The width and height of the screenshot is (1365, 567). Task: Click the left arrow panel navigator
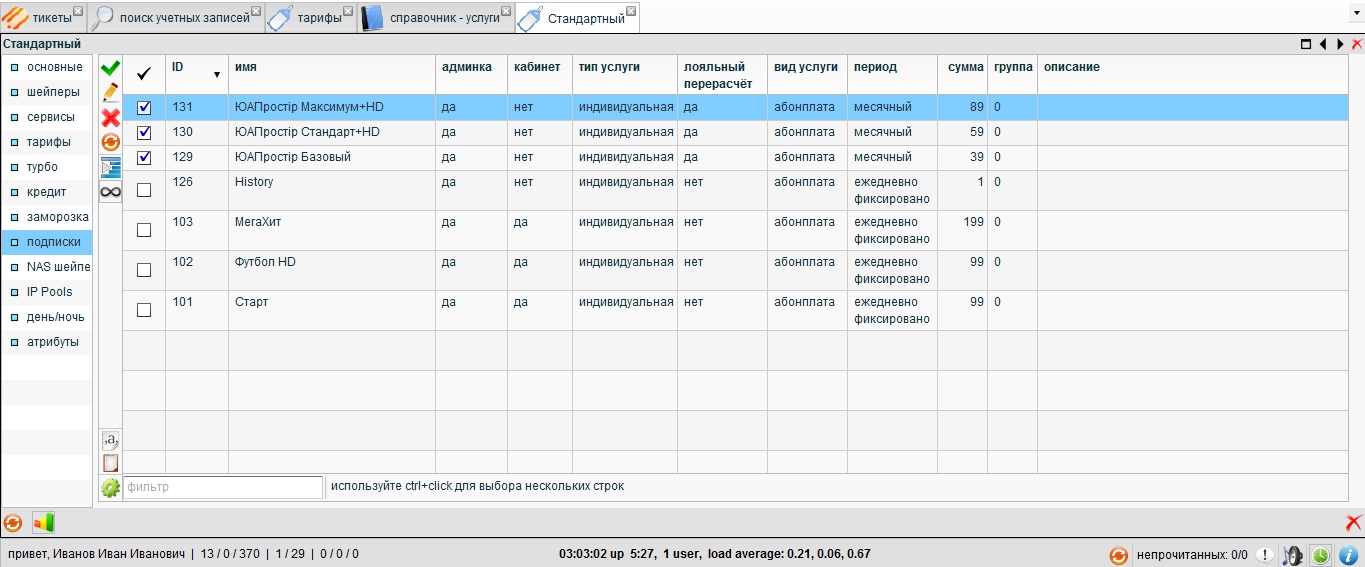click(1323, 45)
